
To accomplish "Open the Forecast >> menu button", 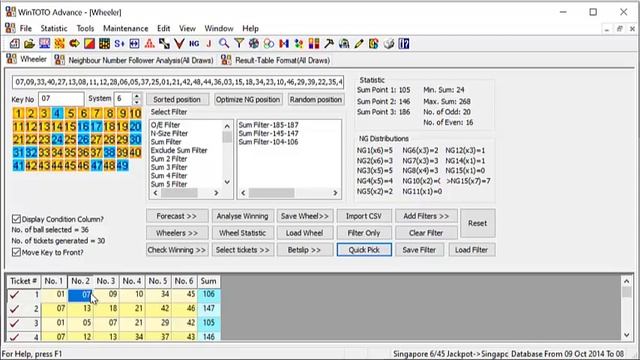I will (x=177, y=216).
